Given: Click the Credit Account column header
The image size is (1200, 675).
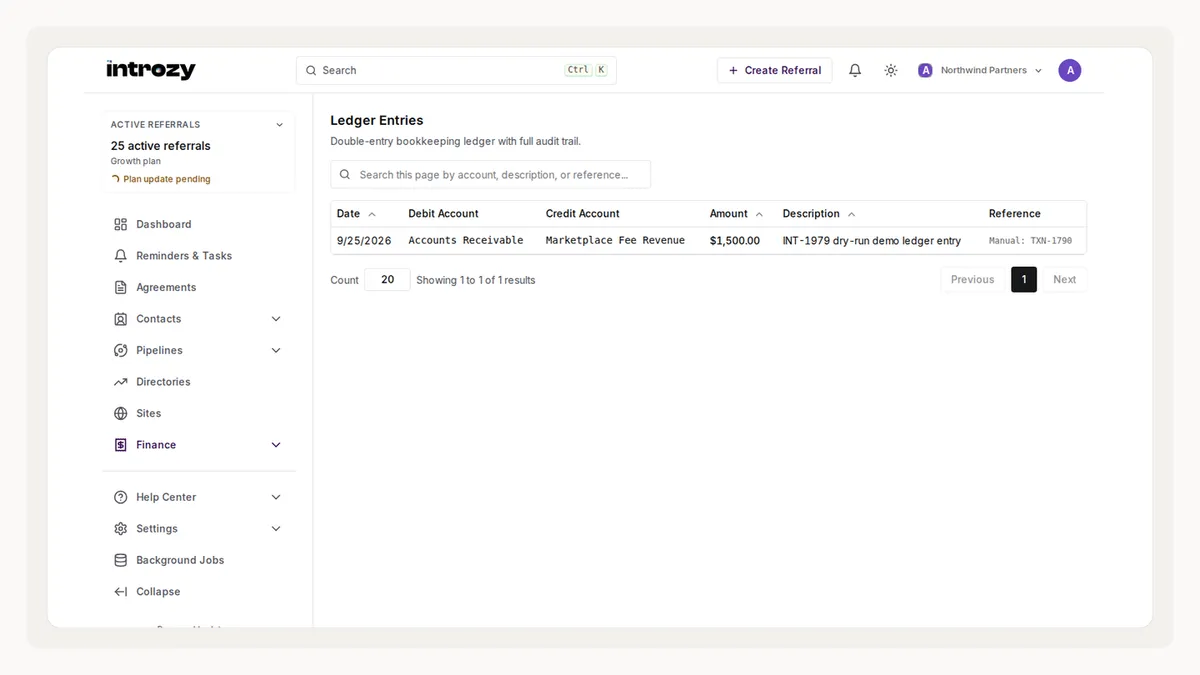Looking at the screenshot, I should click(583, 214).
